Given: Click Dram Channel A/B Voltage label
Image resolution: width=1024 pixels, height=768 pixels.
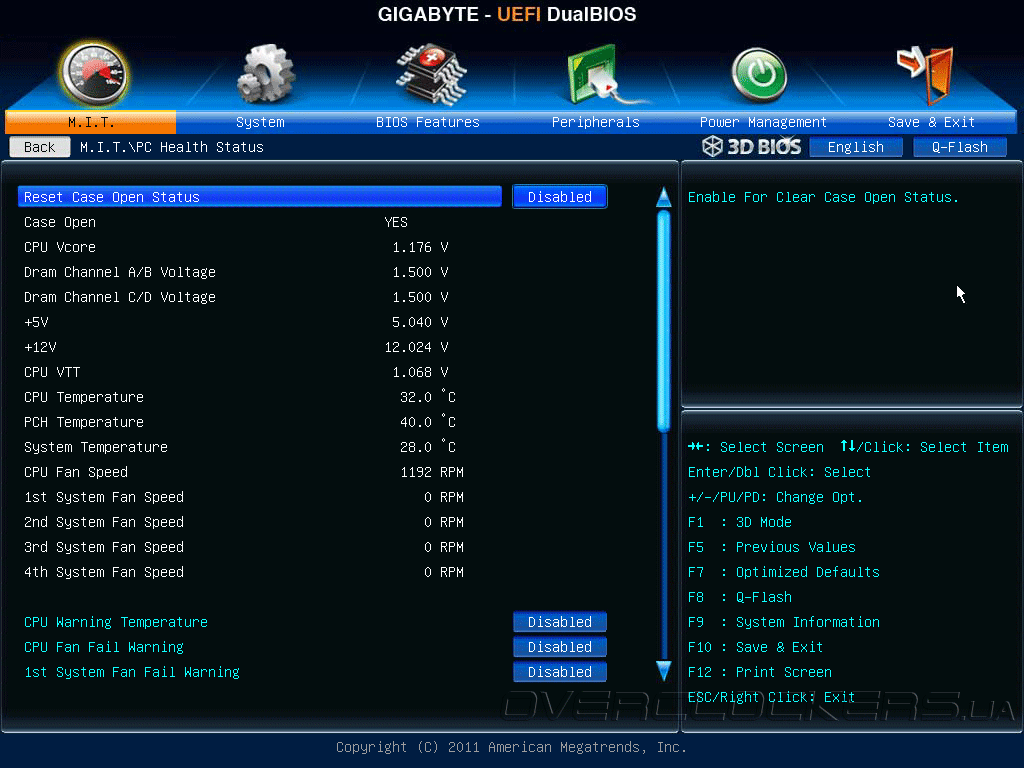Looking at the screenshot, I should (120, 272).
